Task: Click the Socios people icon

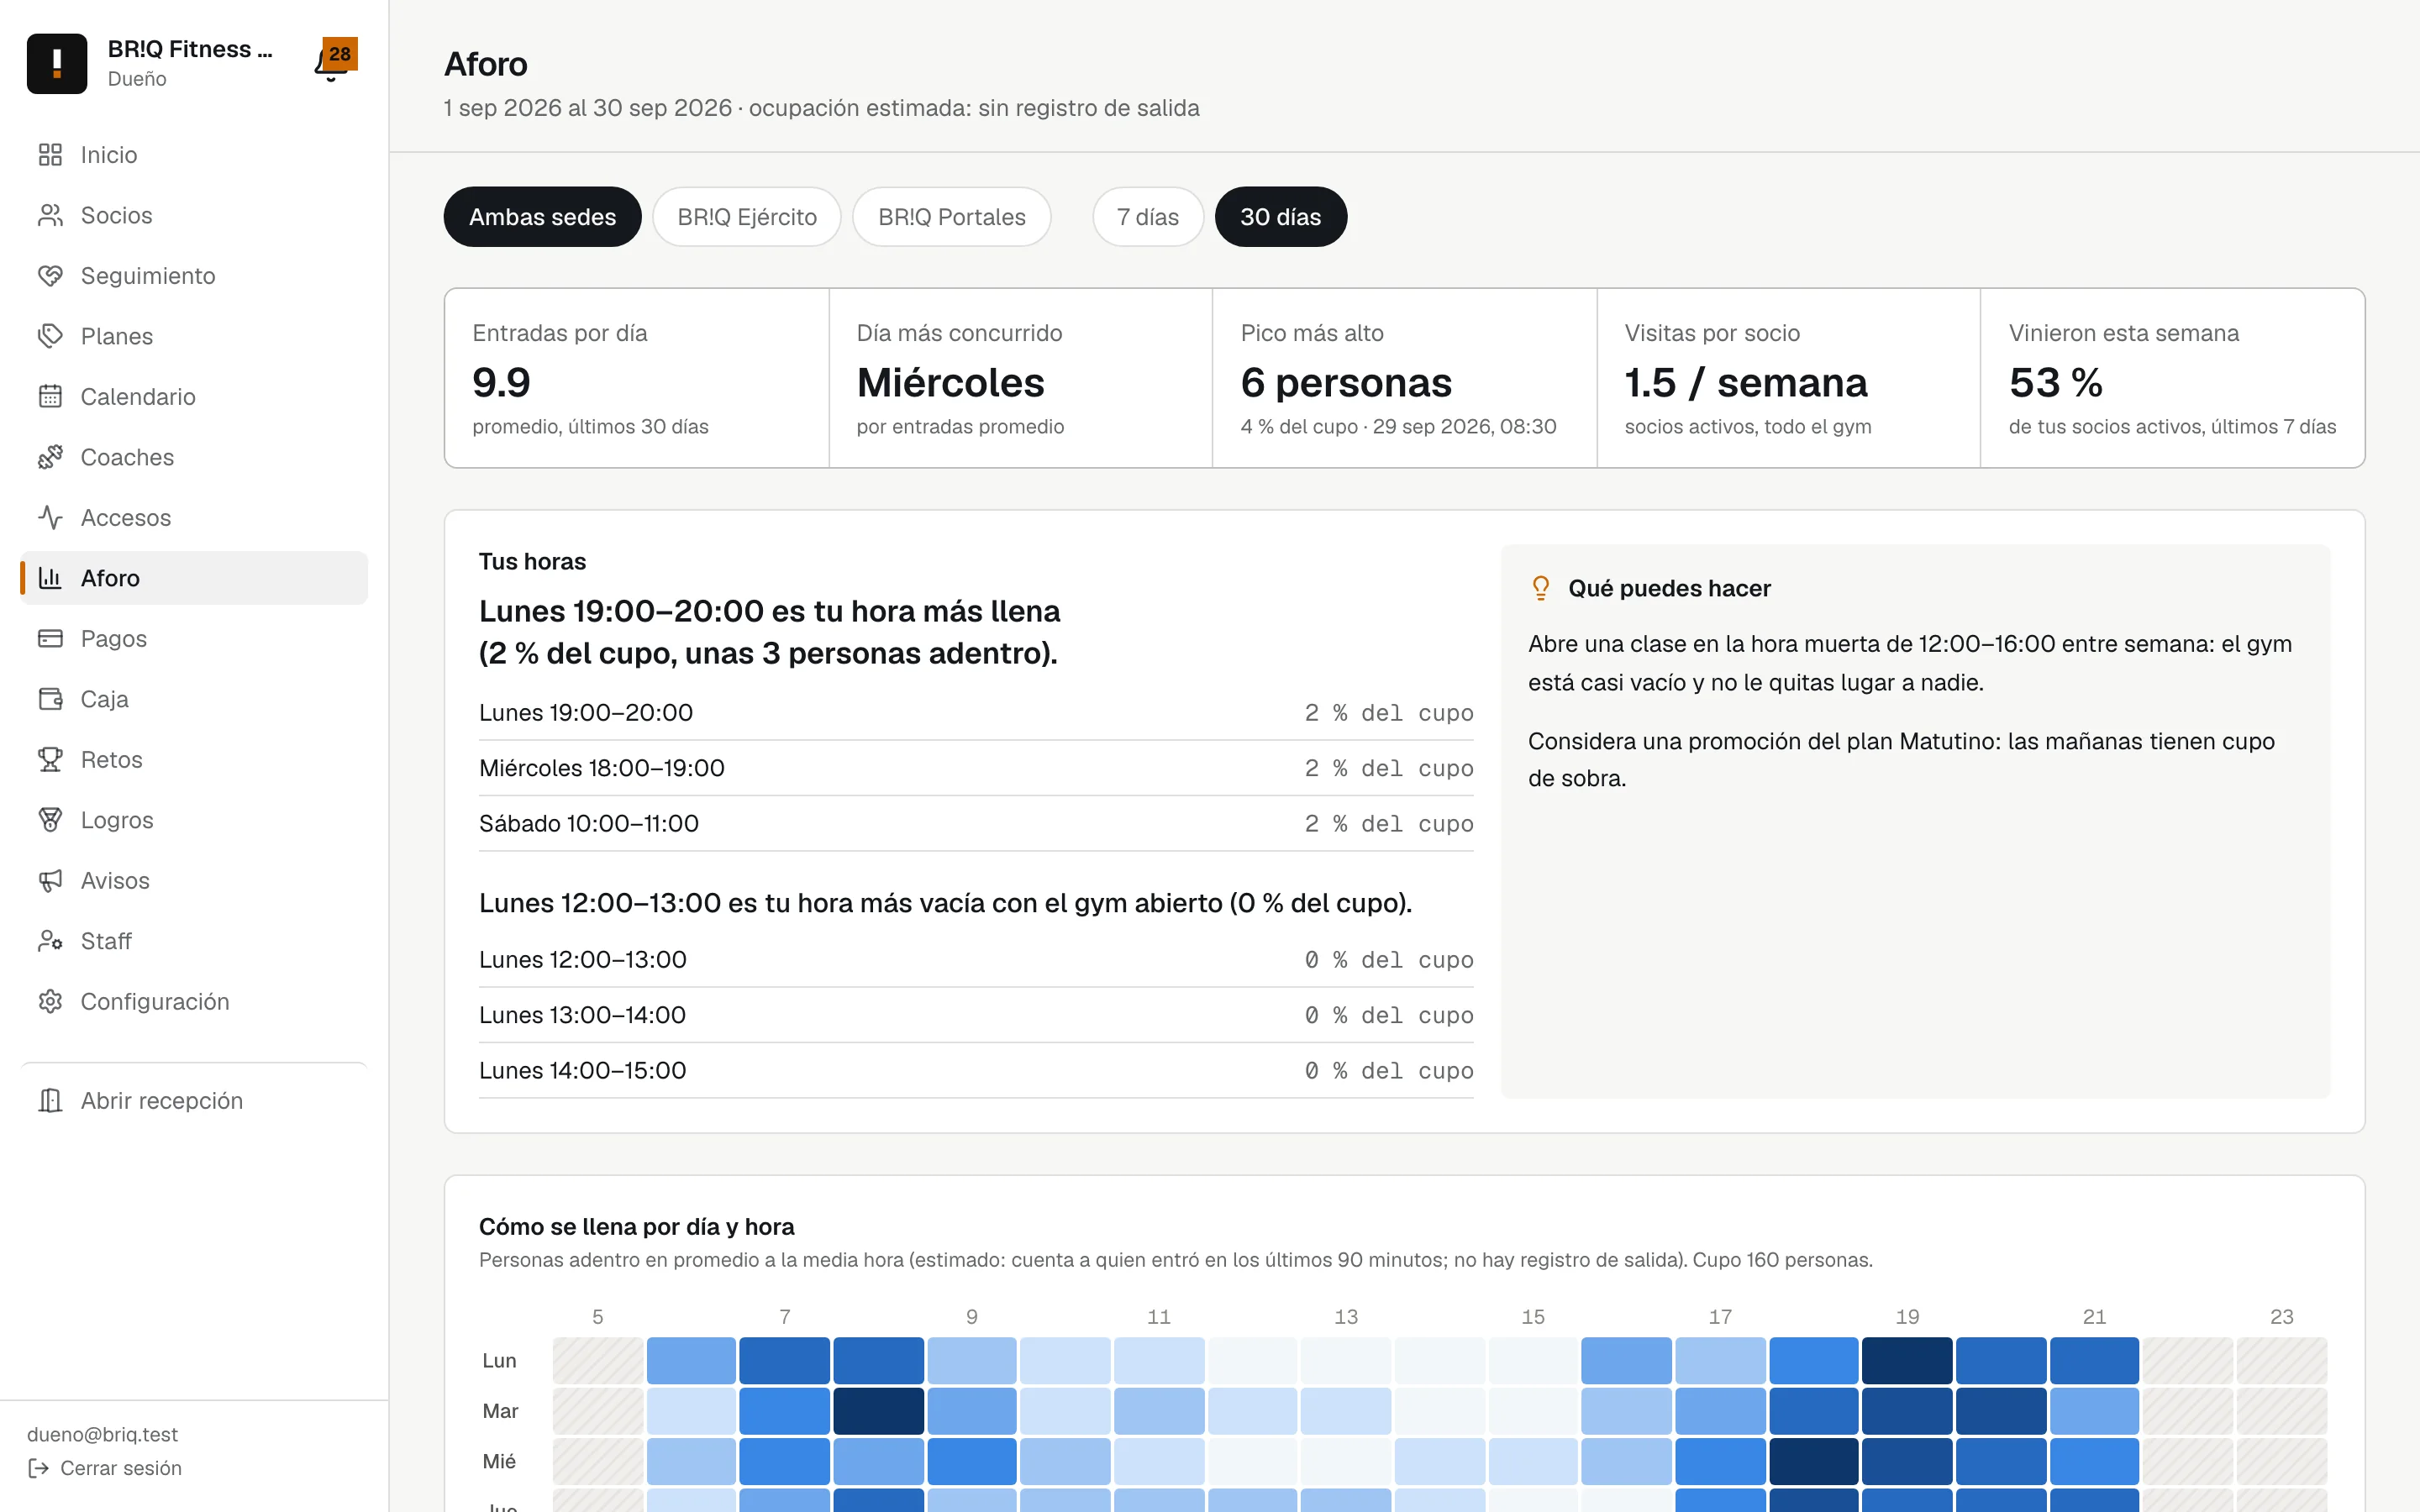Action: click(x=50, y=215)
